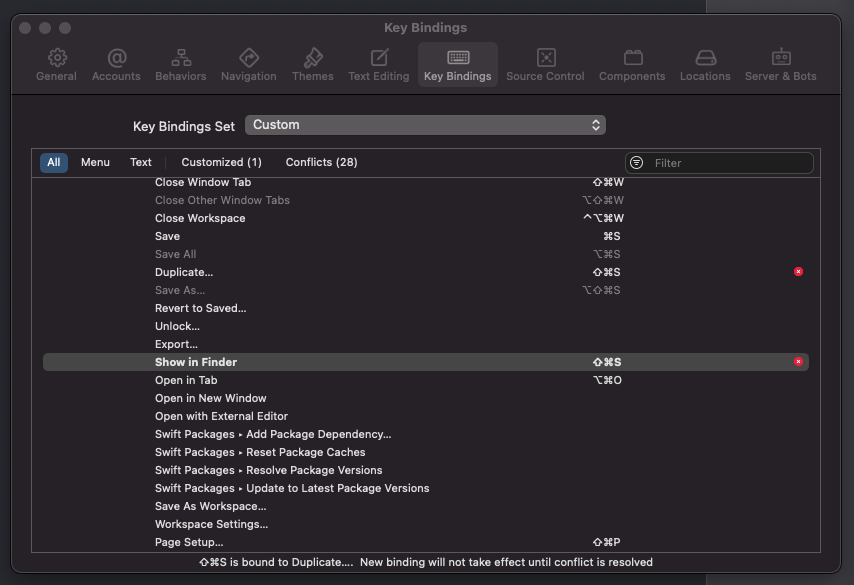Select the Open in Tab row
This screenshot has height=585, width=854.
coord(426,380)
